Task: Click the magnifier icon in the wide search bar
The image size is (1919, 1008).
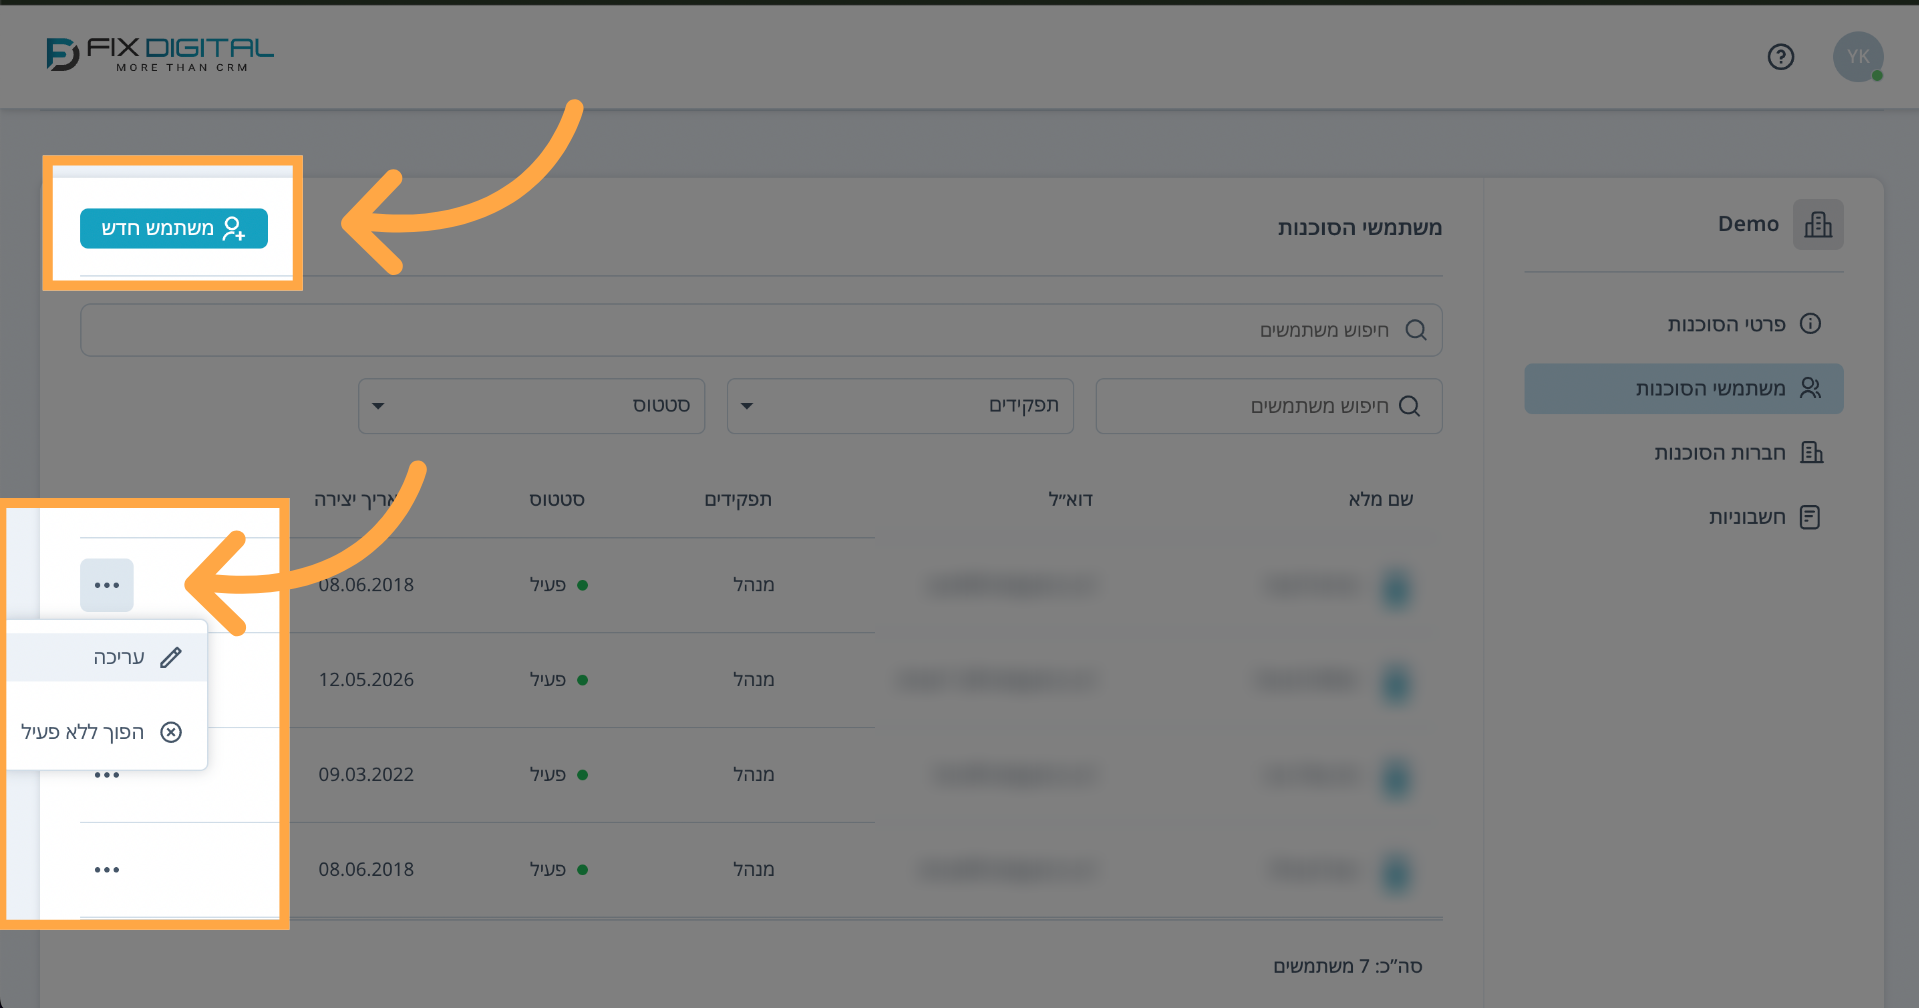Action: coord(1416,330)
